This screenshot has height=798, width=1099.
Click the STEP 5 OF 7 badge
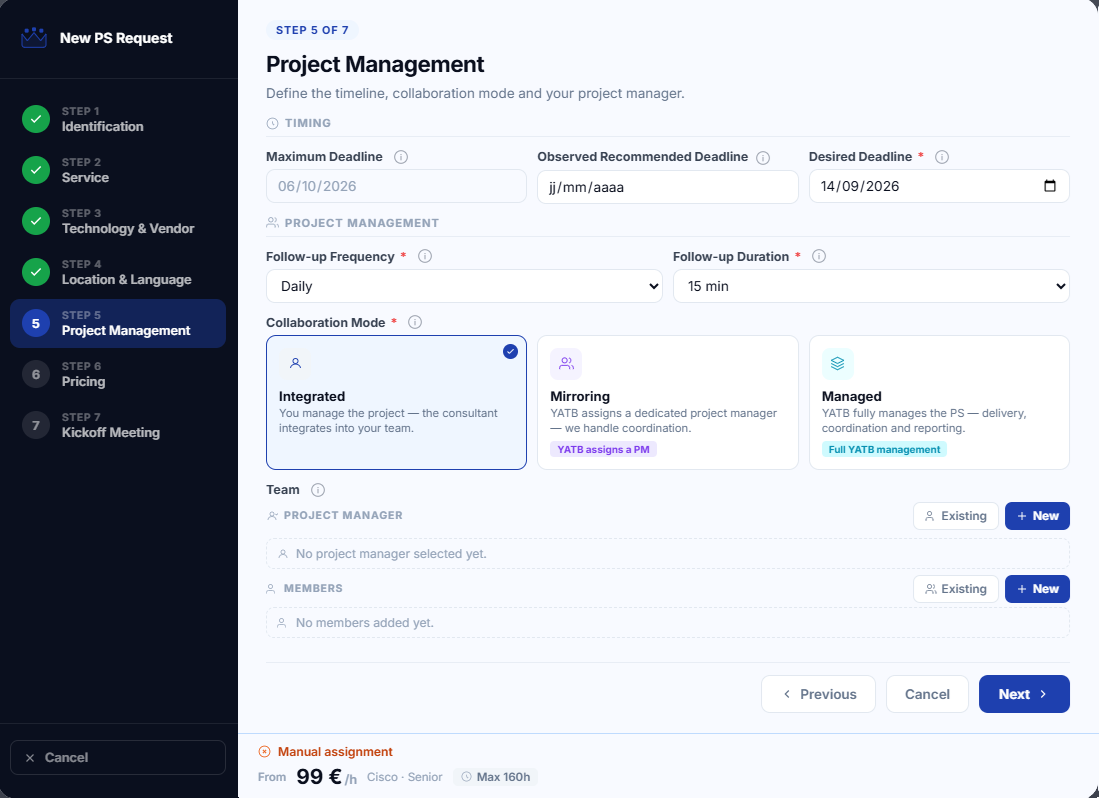pyautogui.click(x=312, y=30)
